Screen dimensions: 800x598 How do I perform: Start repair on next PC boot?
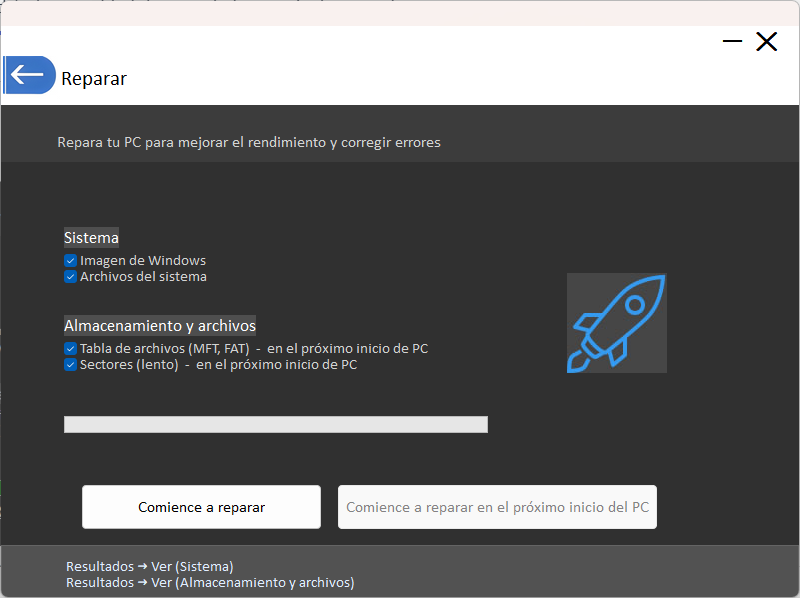point(497,507)
